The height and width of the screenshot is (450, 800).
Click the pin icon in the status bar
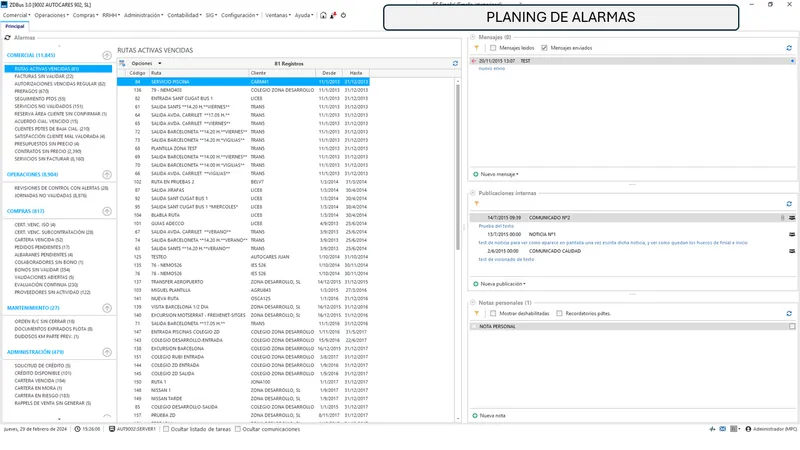pos(712,429)
